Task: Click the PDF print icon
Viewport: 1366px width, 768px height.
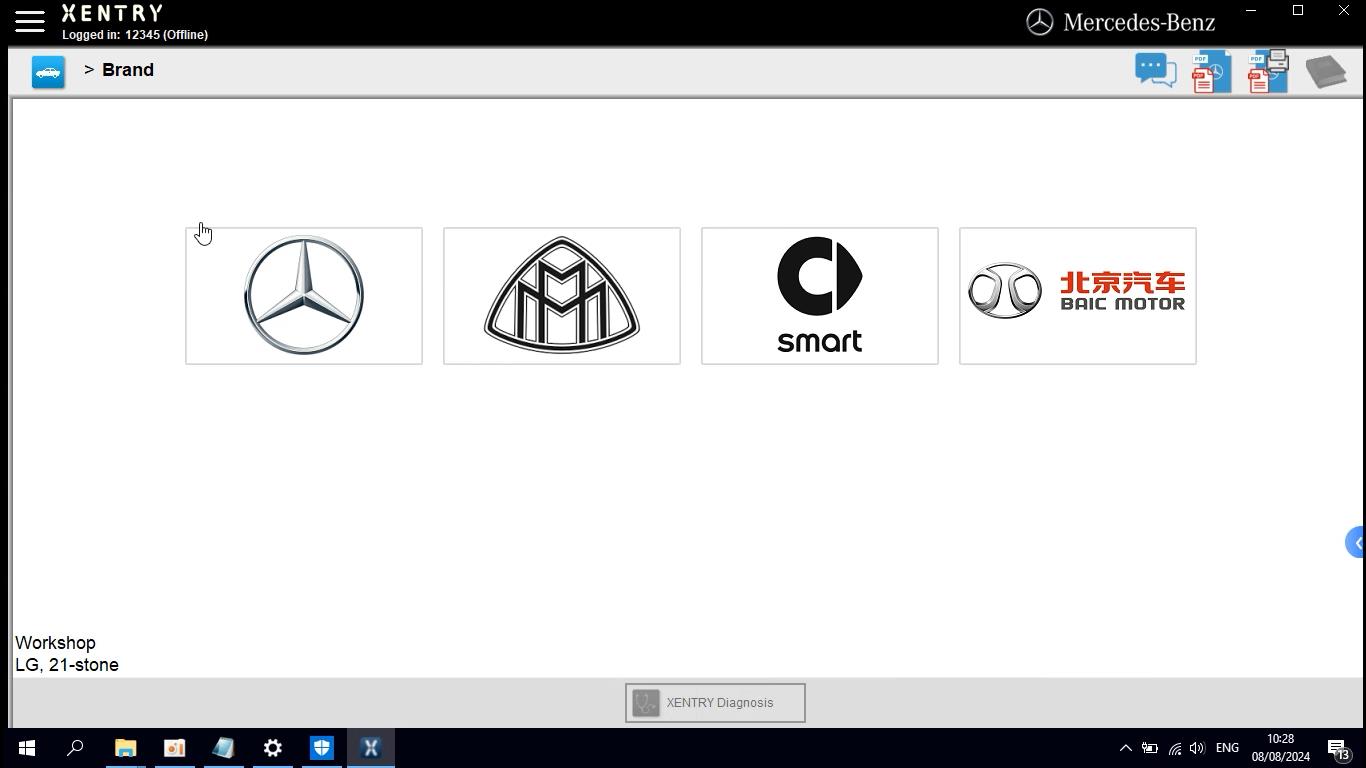Action: coord(1268,72)
